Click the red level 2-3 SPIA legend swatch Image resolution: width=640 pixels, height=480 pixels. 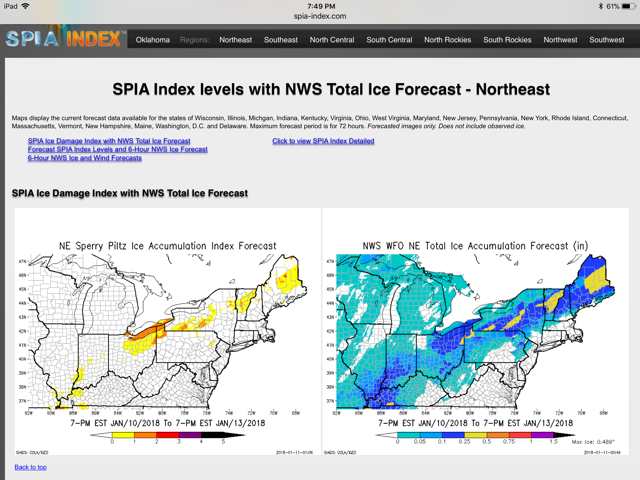(x=167, y=435)
